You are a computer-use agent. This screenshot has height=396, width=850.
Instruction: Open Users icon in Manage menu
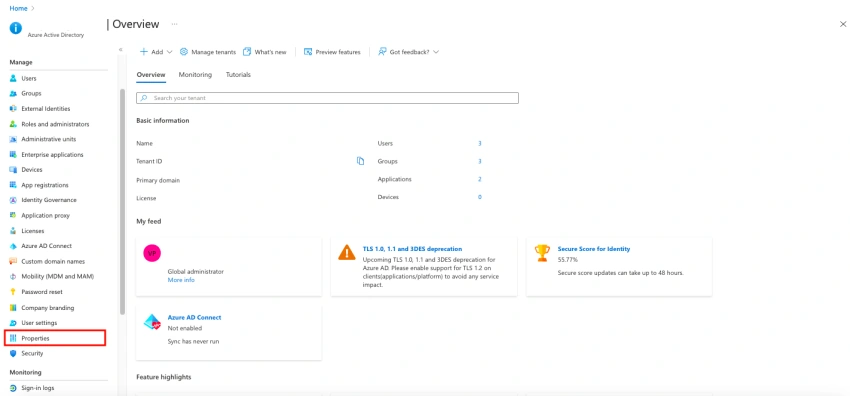14,79
